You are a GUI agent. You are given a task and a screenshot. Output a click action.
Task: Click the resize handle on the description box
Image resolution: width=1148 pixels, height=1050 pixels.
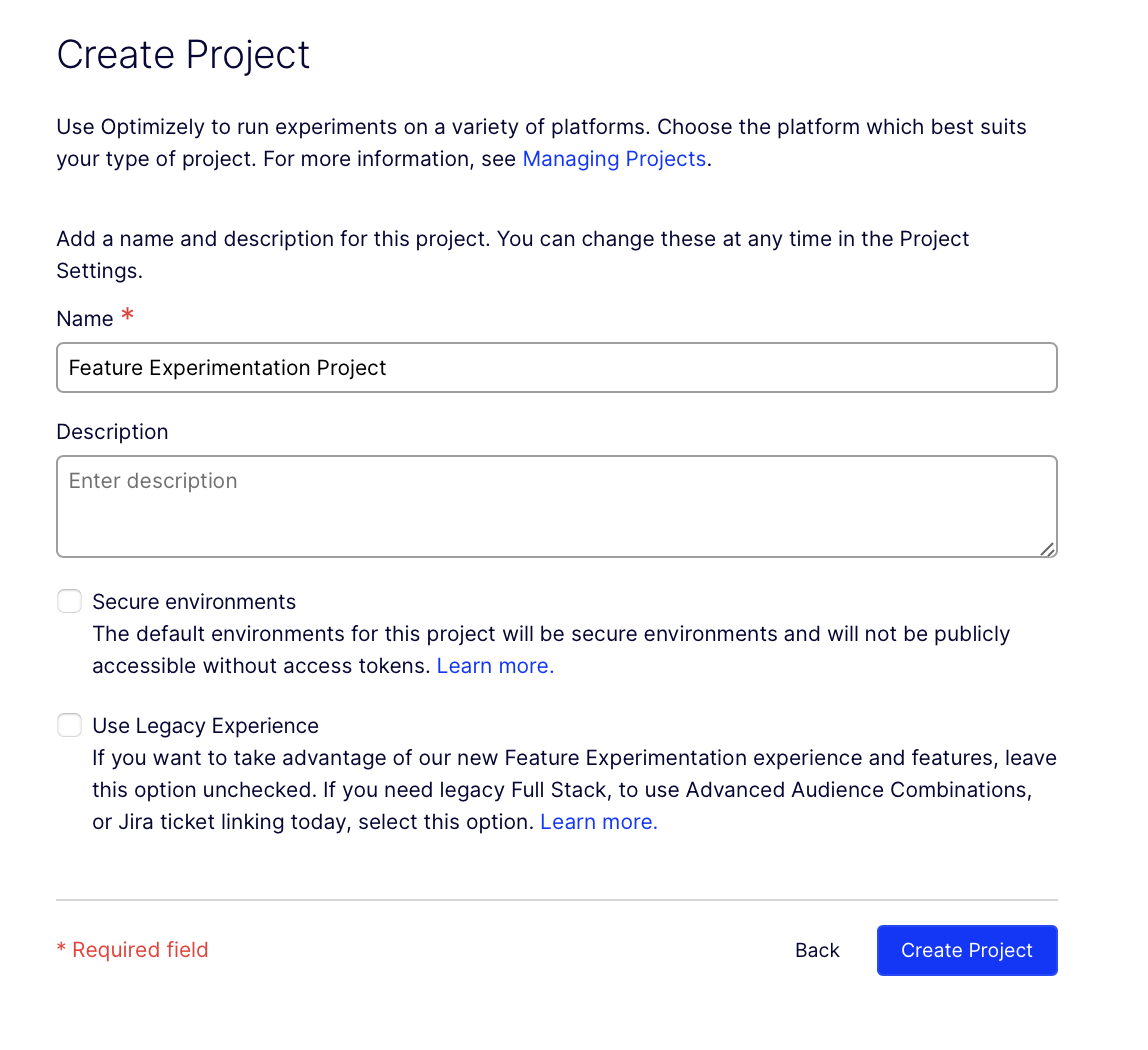1048,547
